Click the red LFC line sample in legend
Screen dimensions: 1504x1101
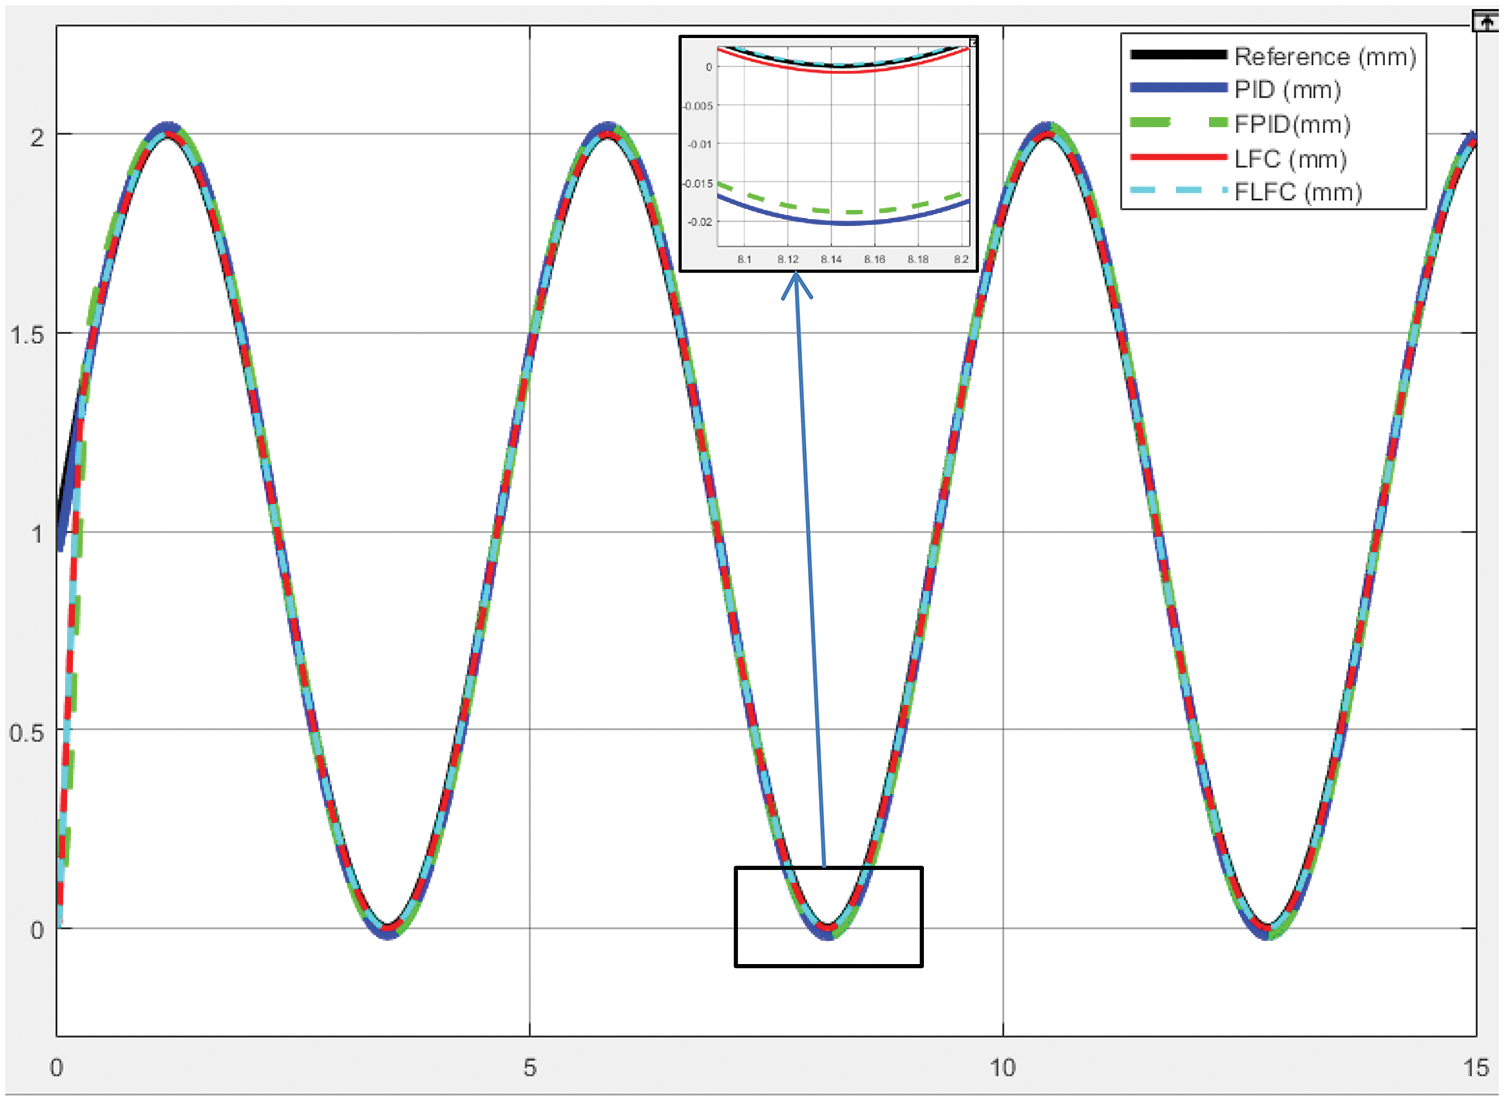(x=1177, y=157)
